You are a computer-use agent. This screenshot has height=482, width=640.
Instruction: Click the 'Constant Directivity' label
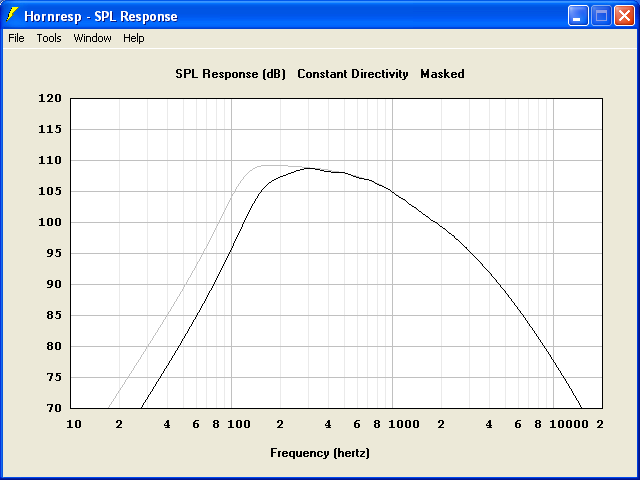tap(353, 74)
